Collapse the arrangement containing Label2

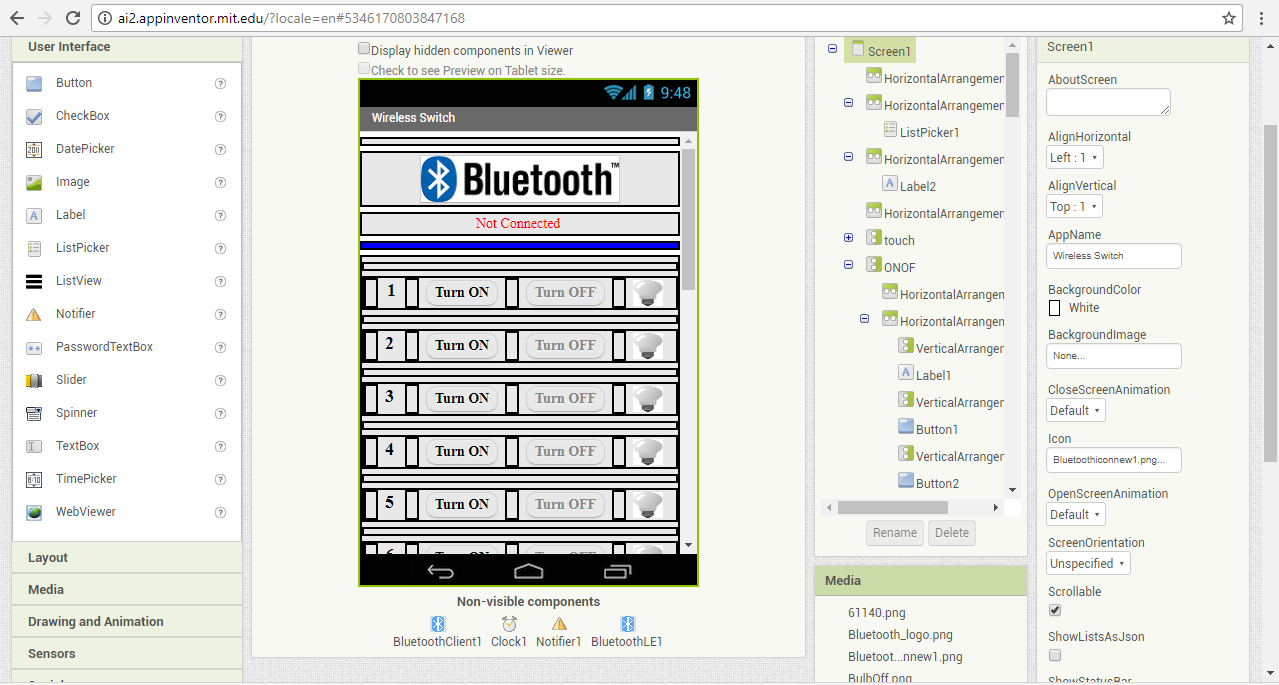point(848,156)
